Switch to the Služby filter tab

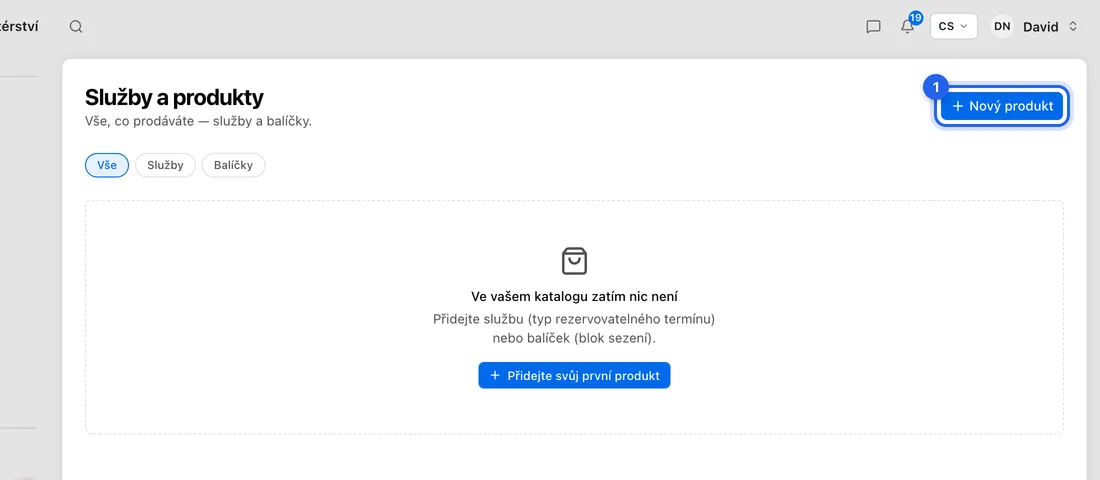(166, 166)
